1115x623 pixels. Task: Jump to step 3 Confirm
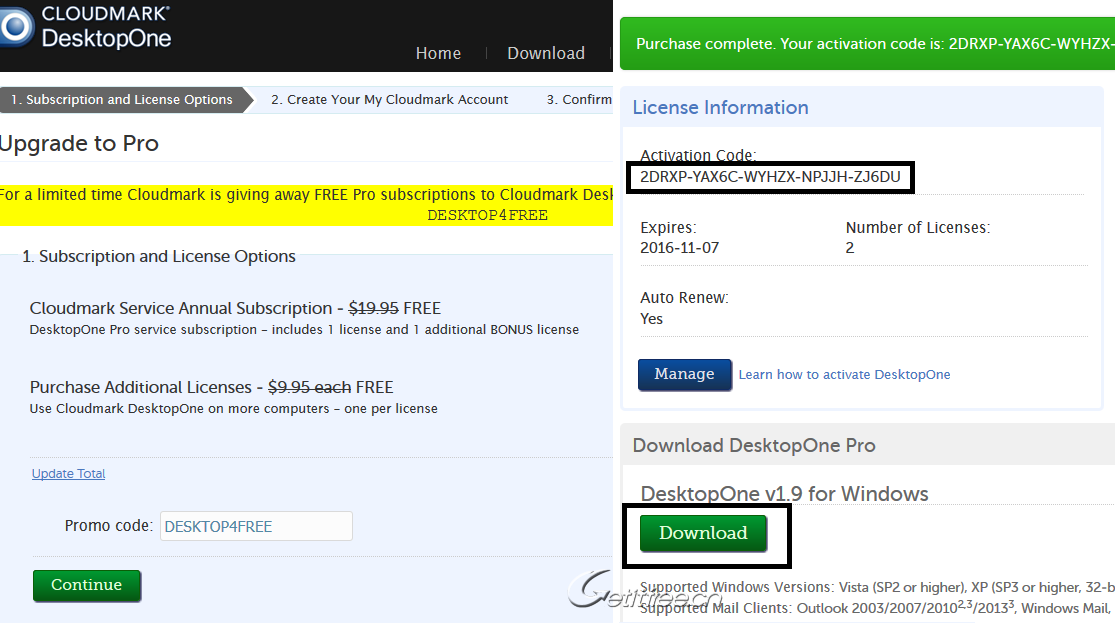tap(579, 100)
